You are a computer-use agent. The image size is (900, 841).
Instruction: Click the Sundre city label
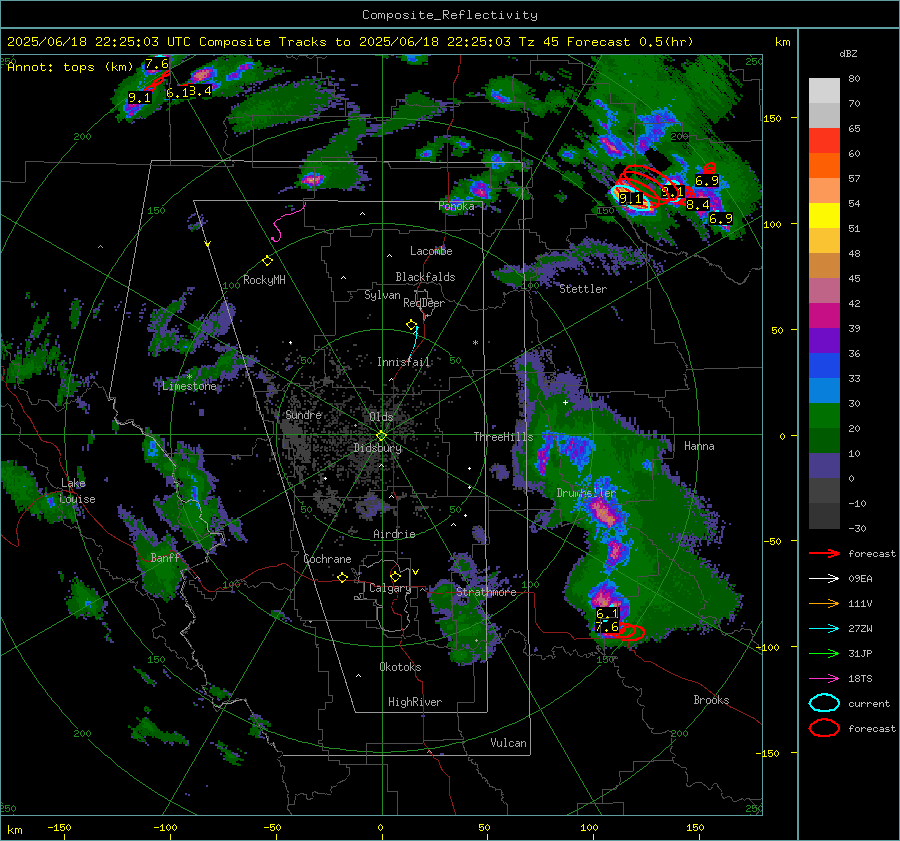(303, 414)
